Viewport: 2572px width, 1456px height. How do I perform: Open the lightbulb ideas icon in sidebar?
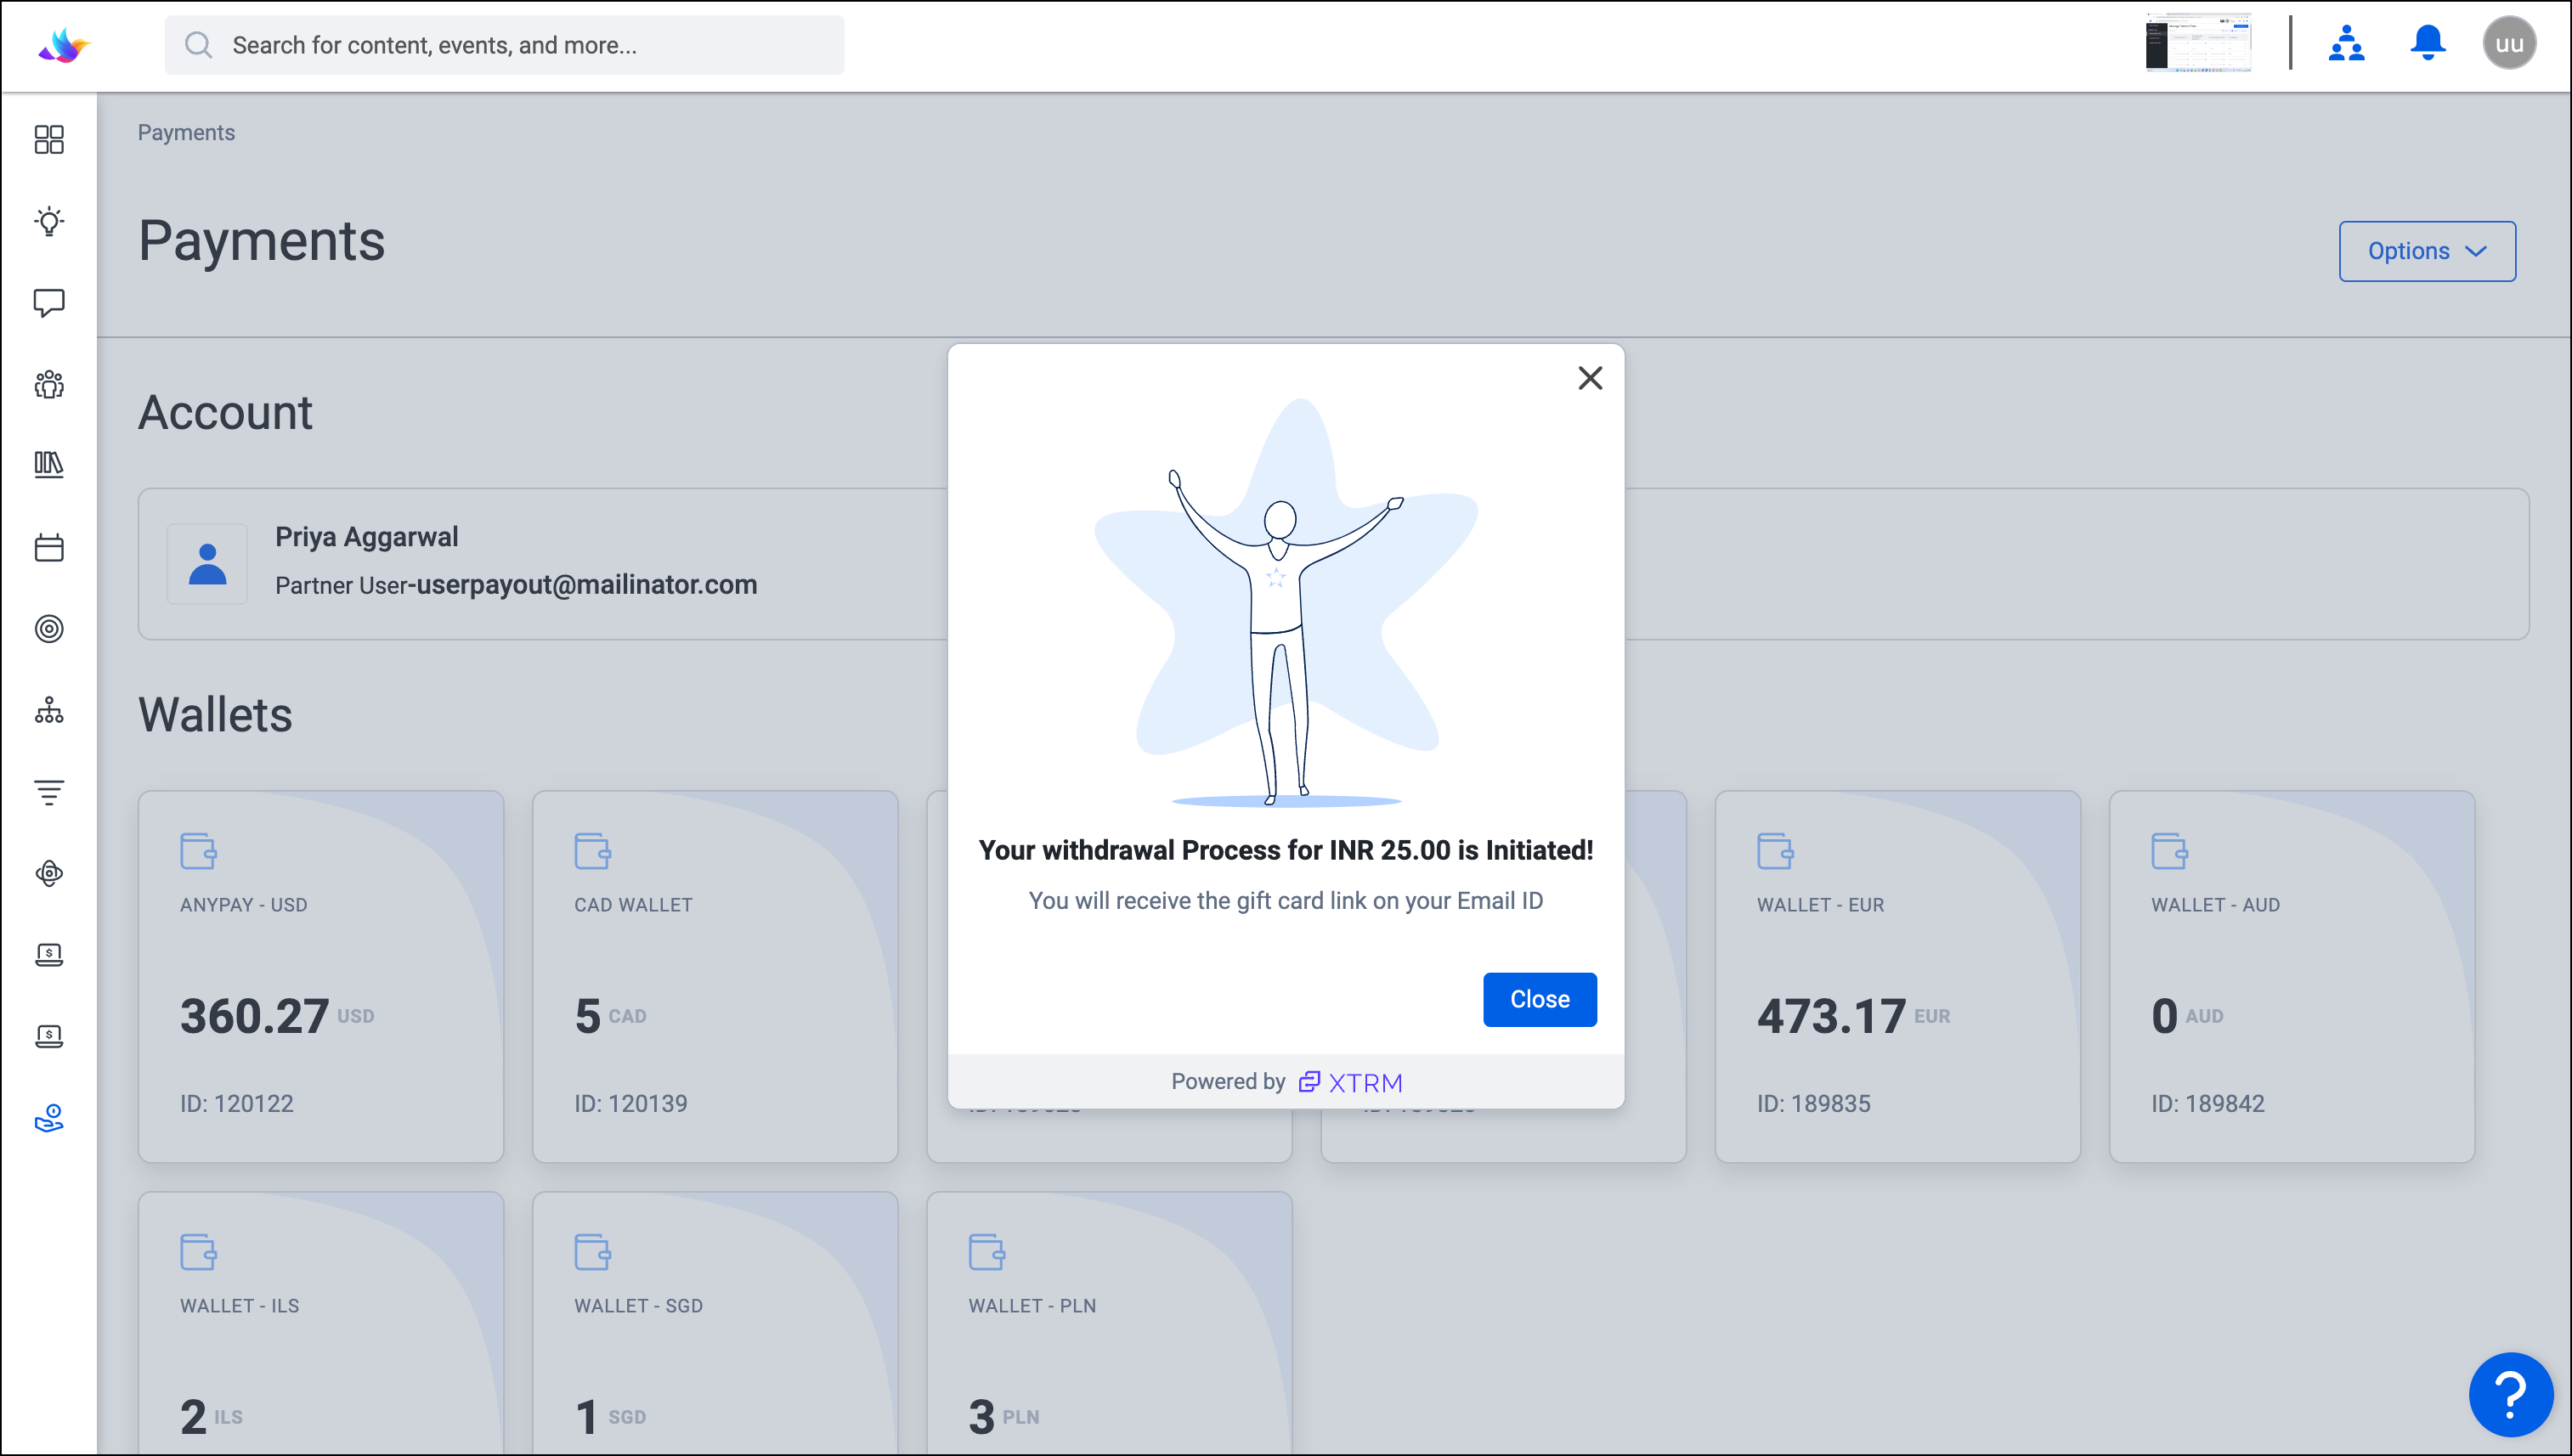[49, 221]
